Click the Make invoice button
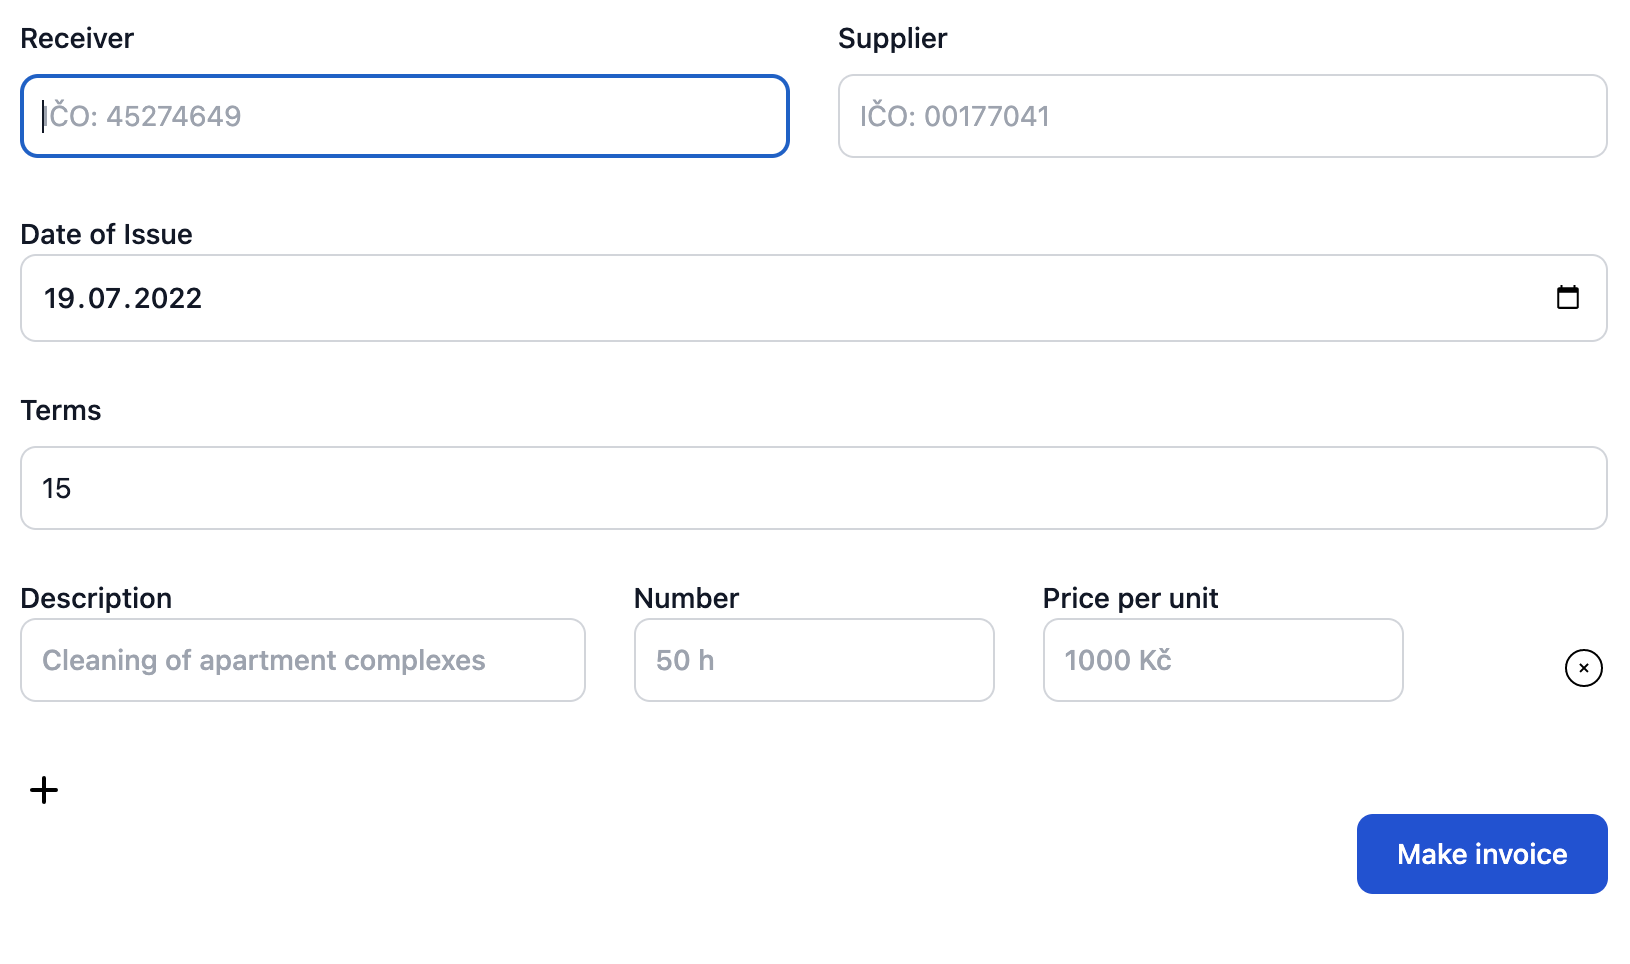This screenshot has height=964, width=1630. click(1481, 854)
